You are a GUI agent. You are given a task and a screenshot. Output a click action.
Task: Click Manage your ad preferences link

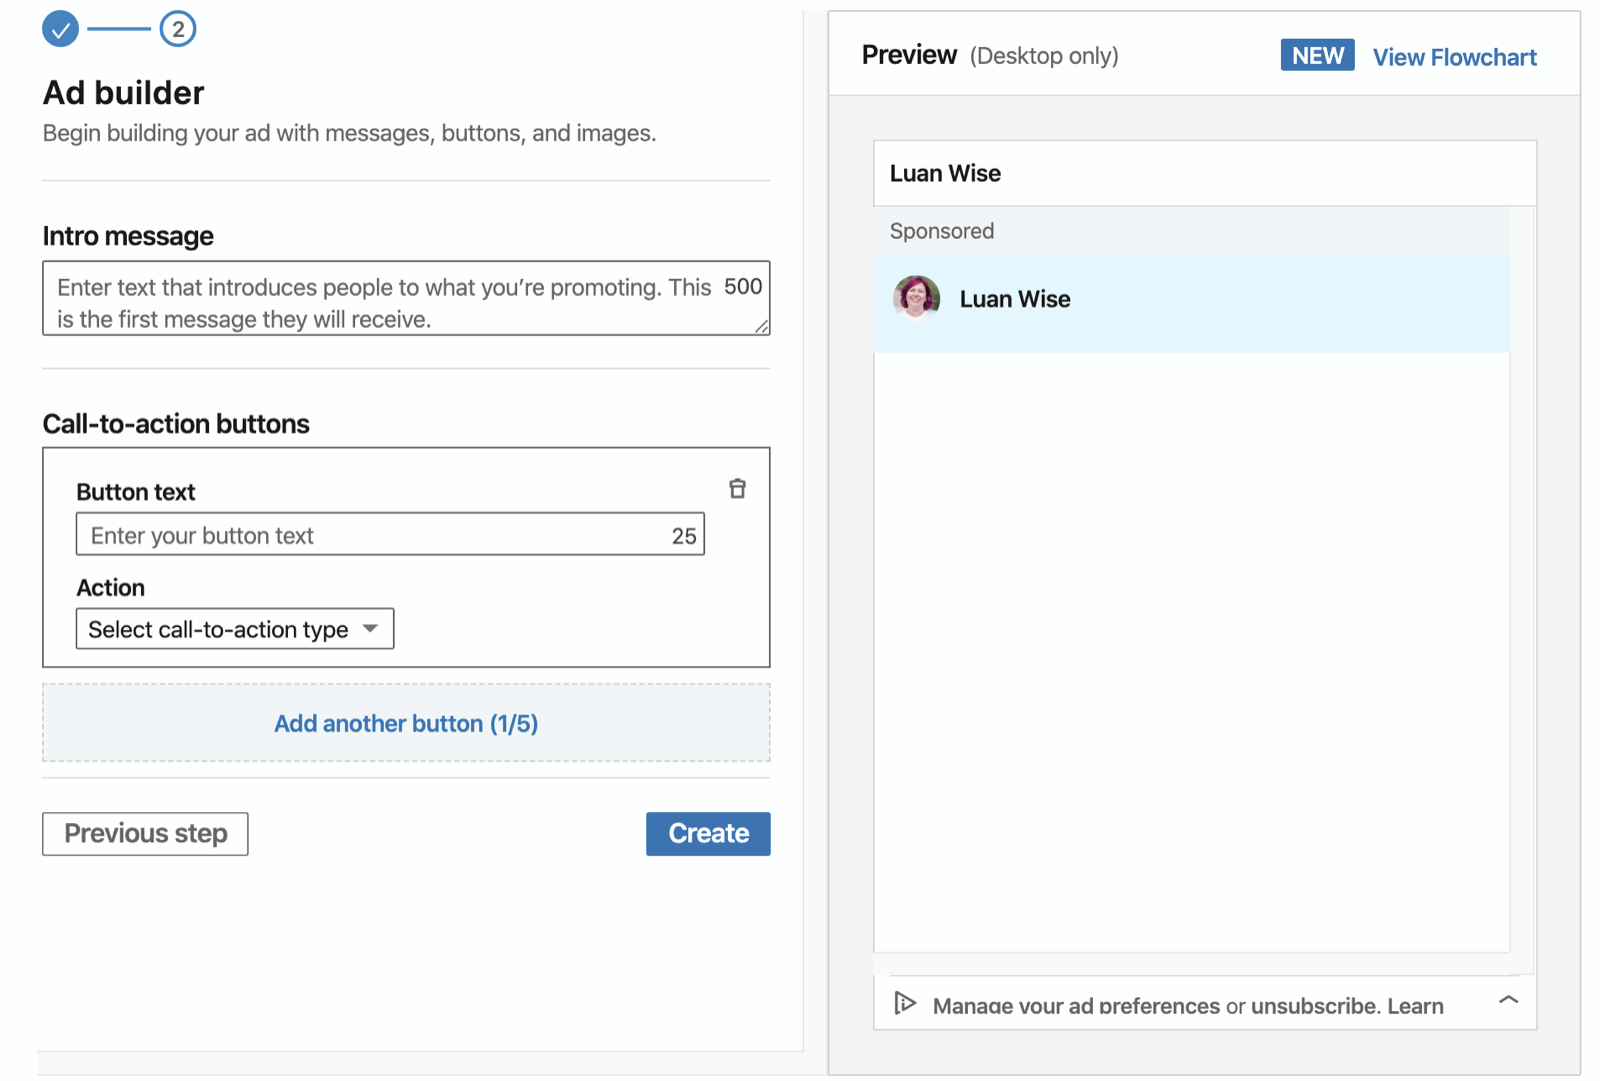(1076, 1006)
